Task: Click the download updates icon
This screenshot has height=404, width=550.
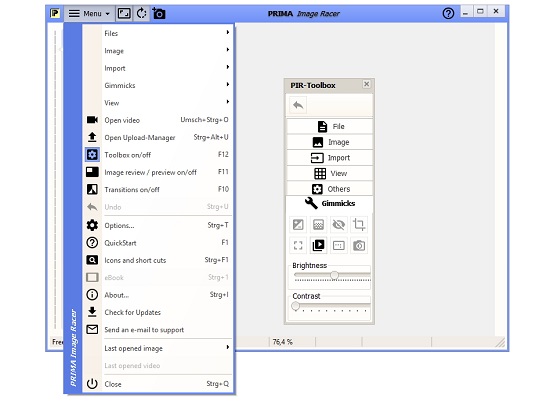Action: pos(92,312)
